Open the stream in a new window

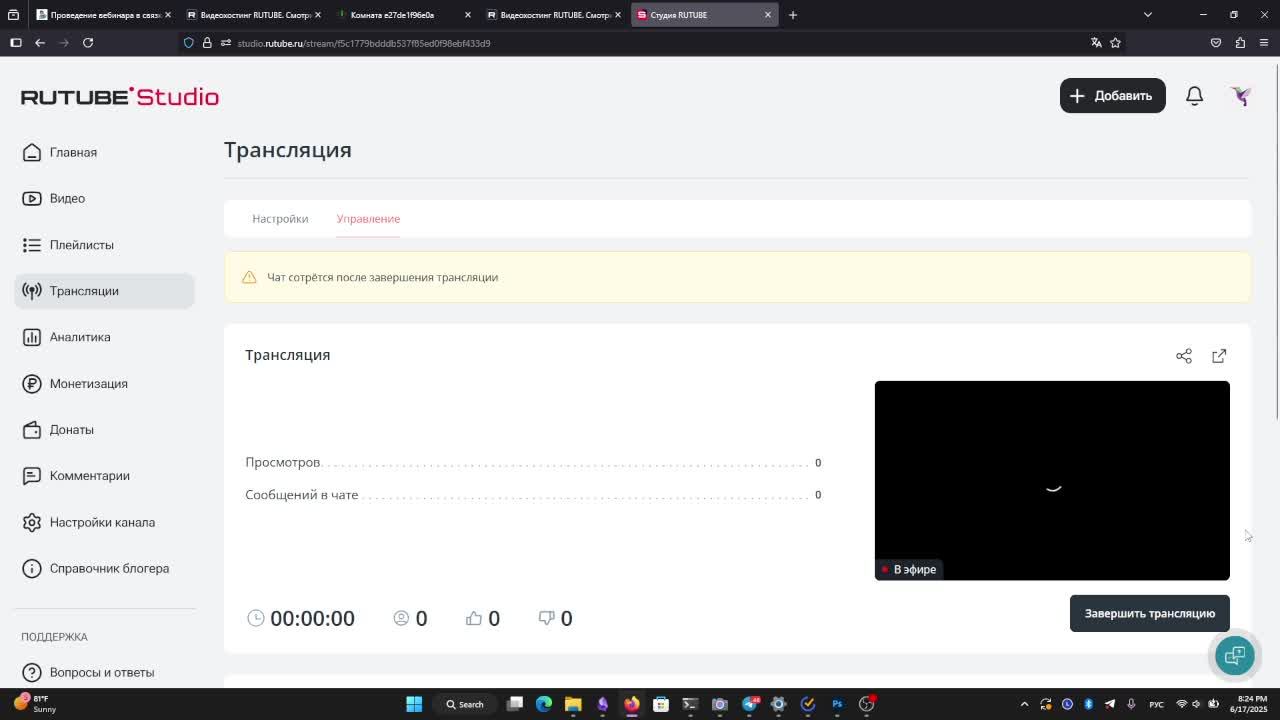pyautogui.click(x=1219, y=356)
